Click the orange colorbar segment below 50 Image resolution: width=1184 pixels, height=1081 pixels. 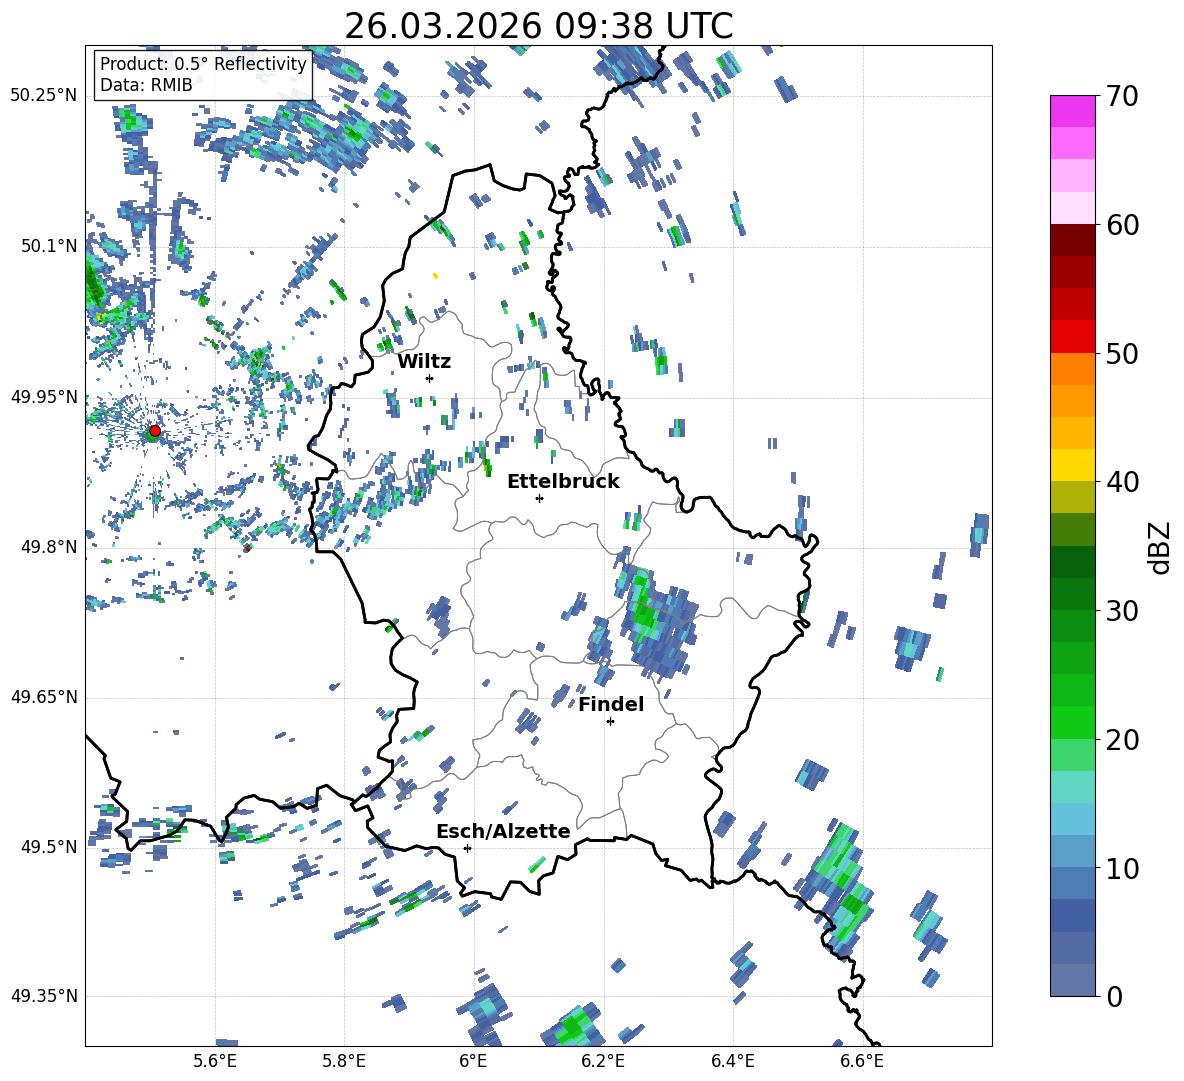(x=1072, y=369)
